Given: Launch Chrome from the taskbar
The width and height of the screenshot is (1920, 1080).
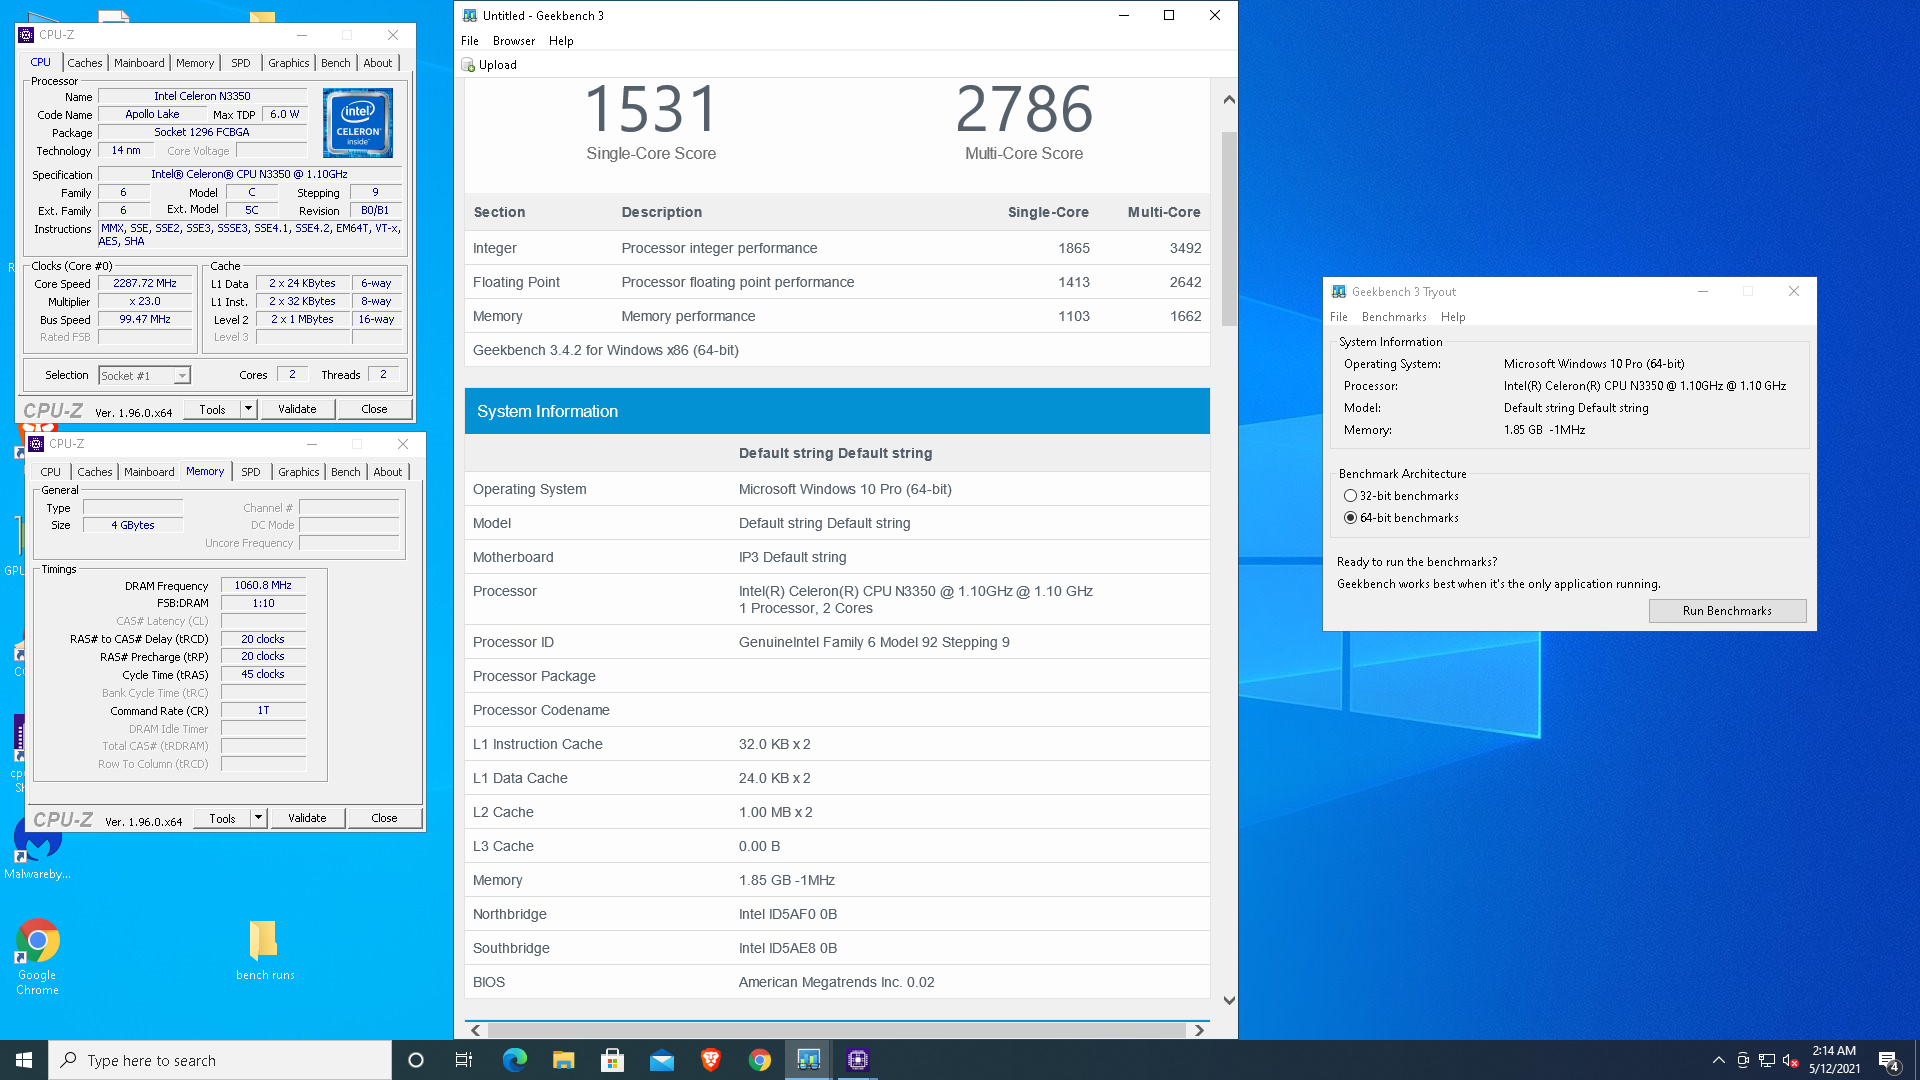Looking at the screenshot, I should tap(759, 1060).
